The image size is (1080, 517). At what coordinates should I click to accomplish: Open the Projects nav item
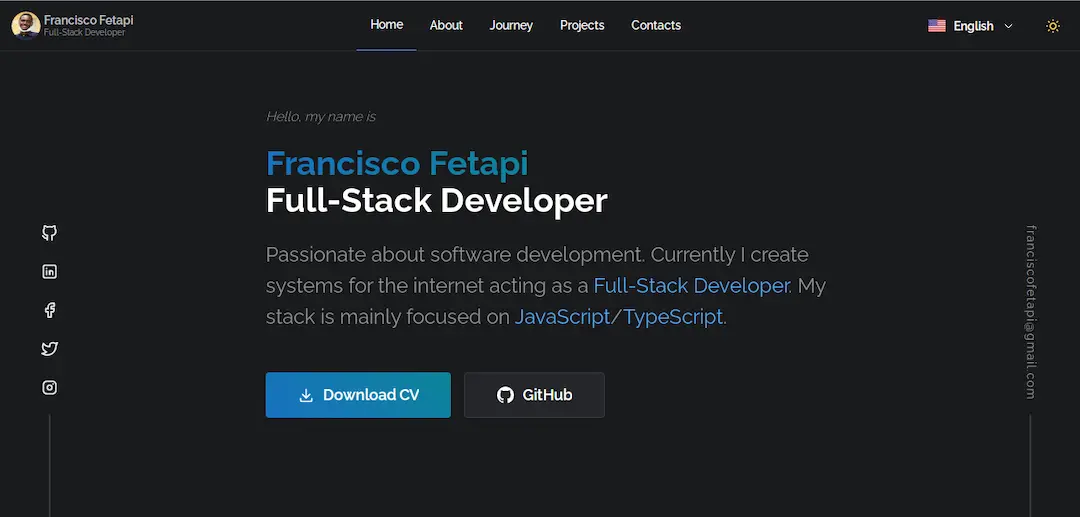point(582,25)
